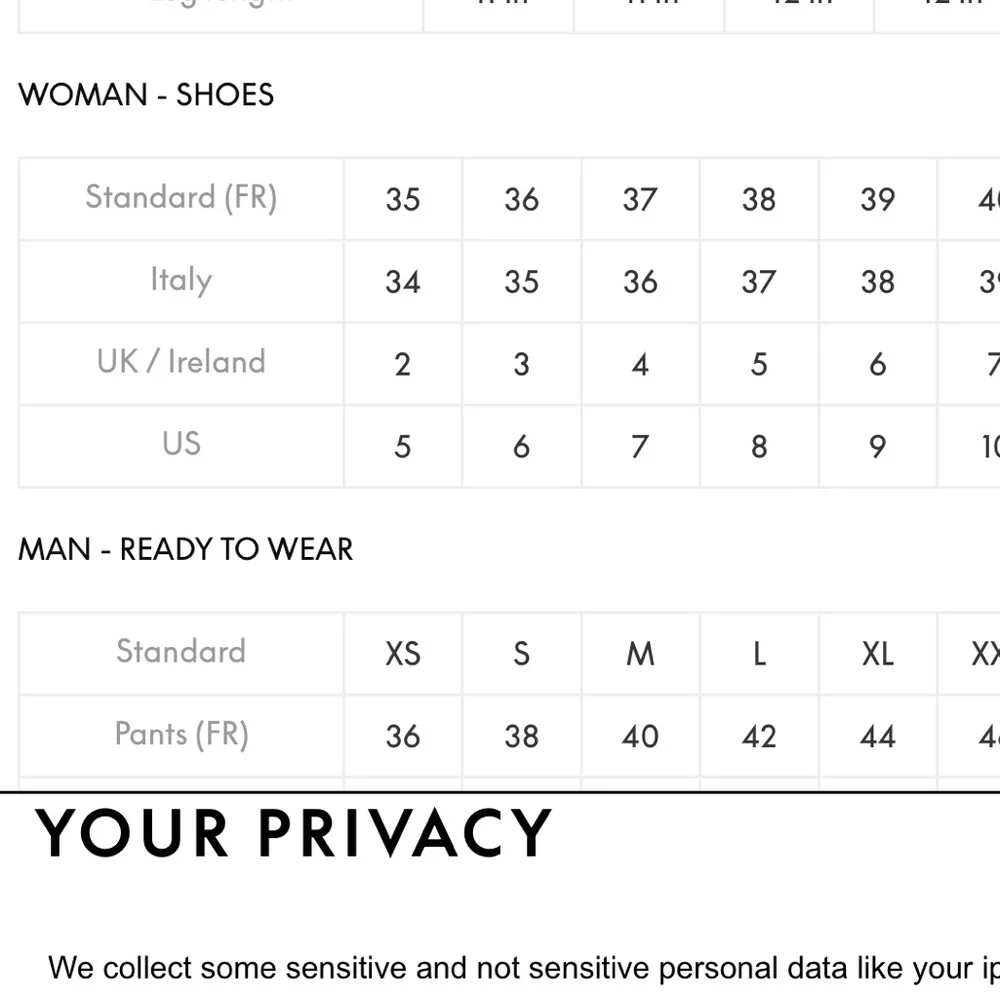Select the Italy row label
Viewport: 1000px width, 1000px height.
[181, 280]
